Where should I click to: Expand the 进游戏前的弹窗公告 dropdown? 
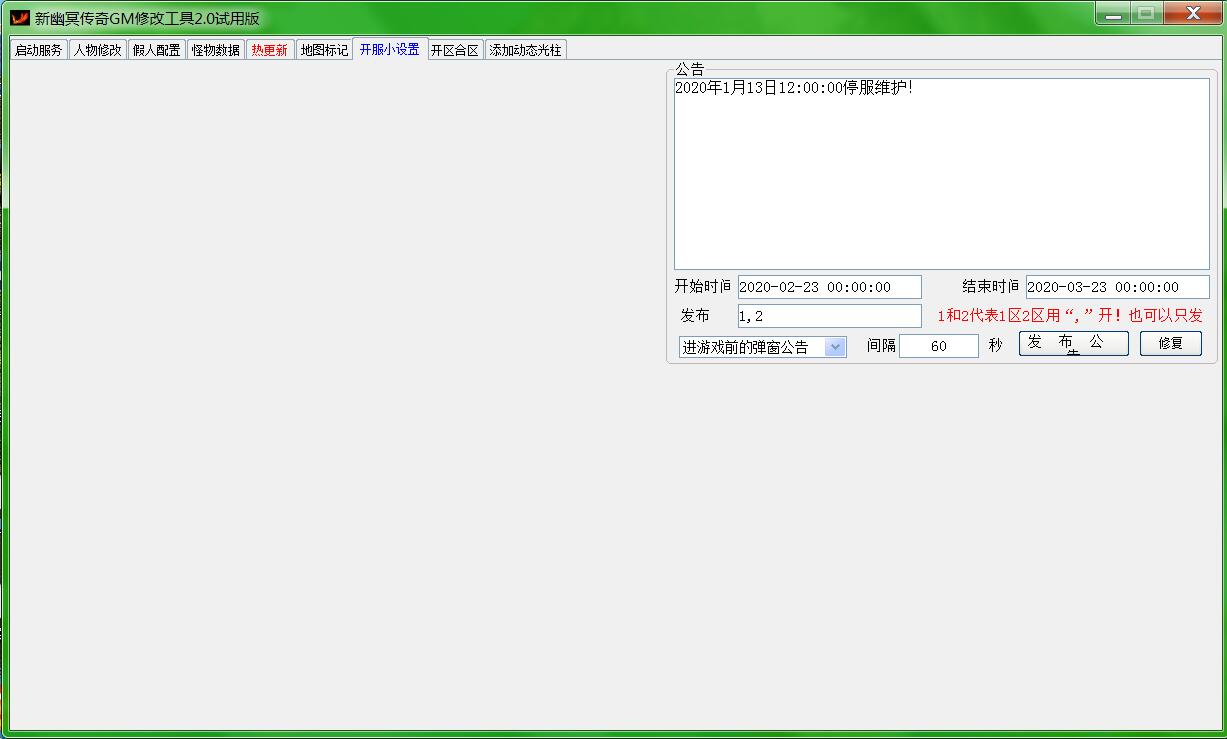coord(835,347)
